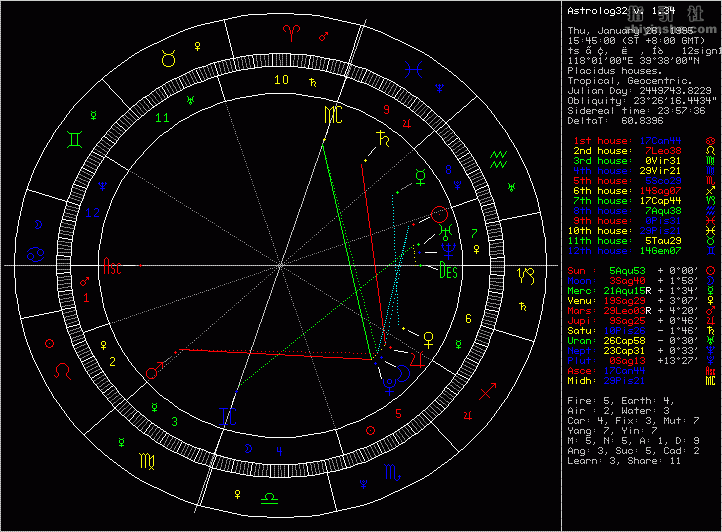The width and height of the screenshot is (722, 532).
Task: Click the green Aquarius waves on the zodiac ring
Action: click(498, 159)
